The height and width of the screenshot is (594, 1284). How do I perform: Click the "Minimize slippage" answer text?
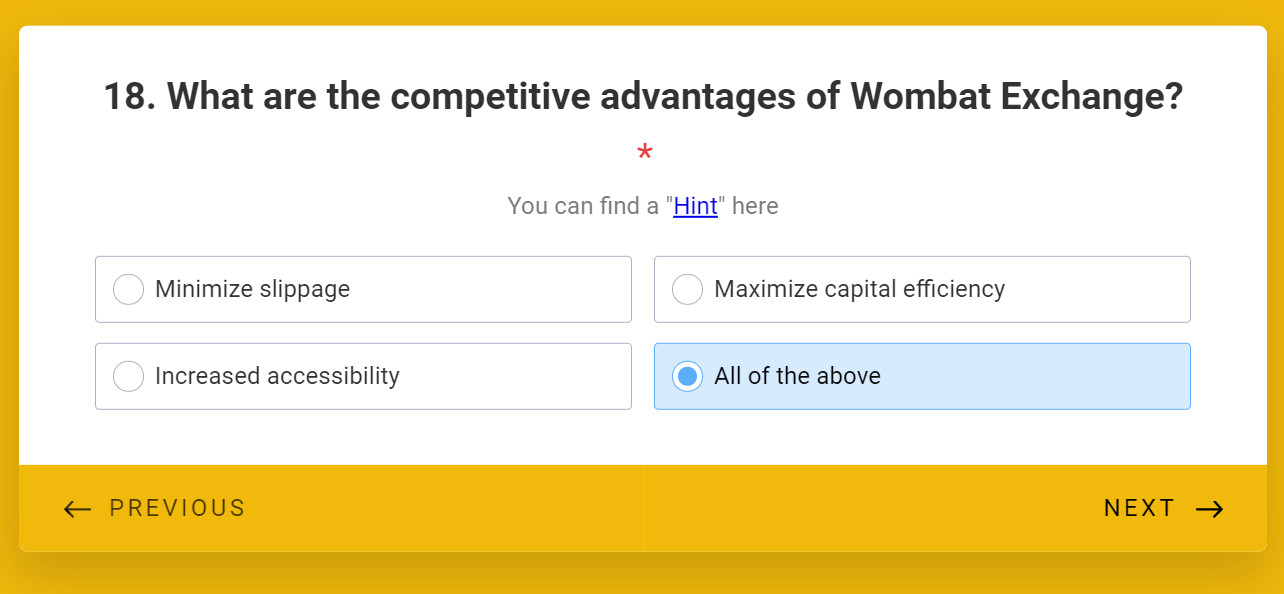point(252,290)
